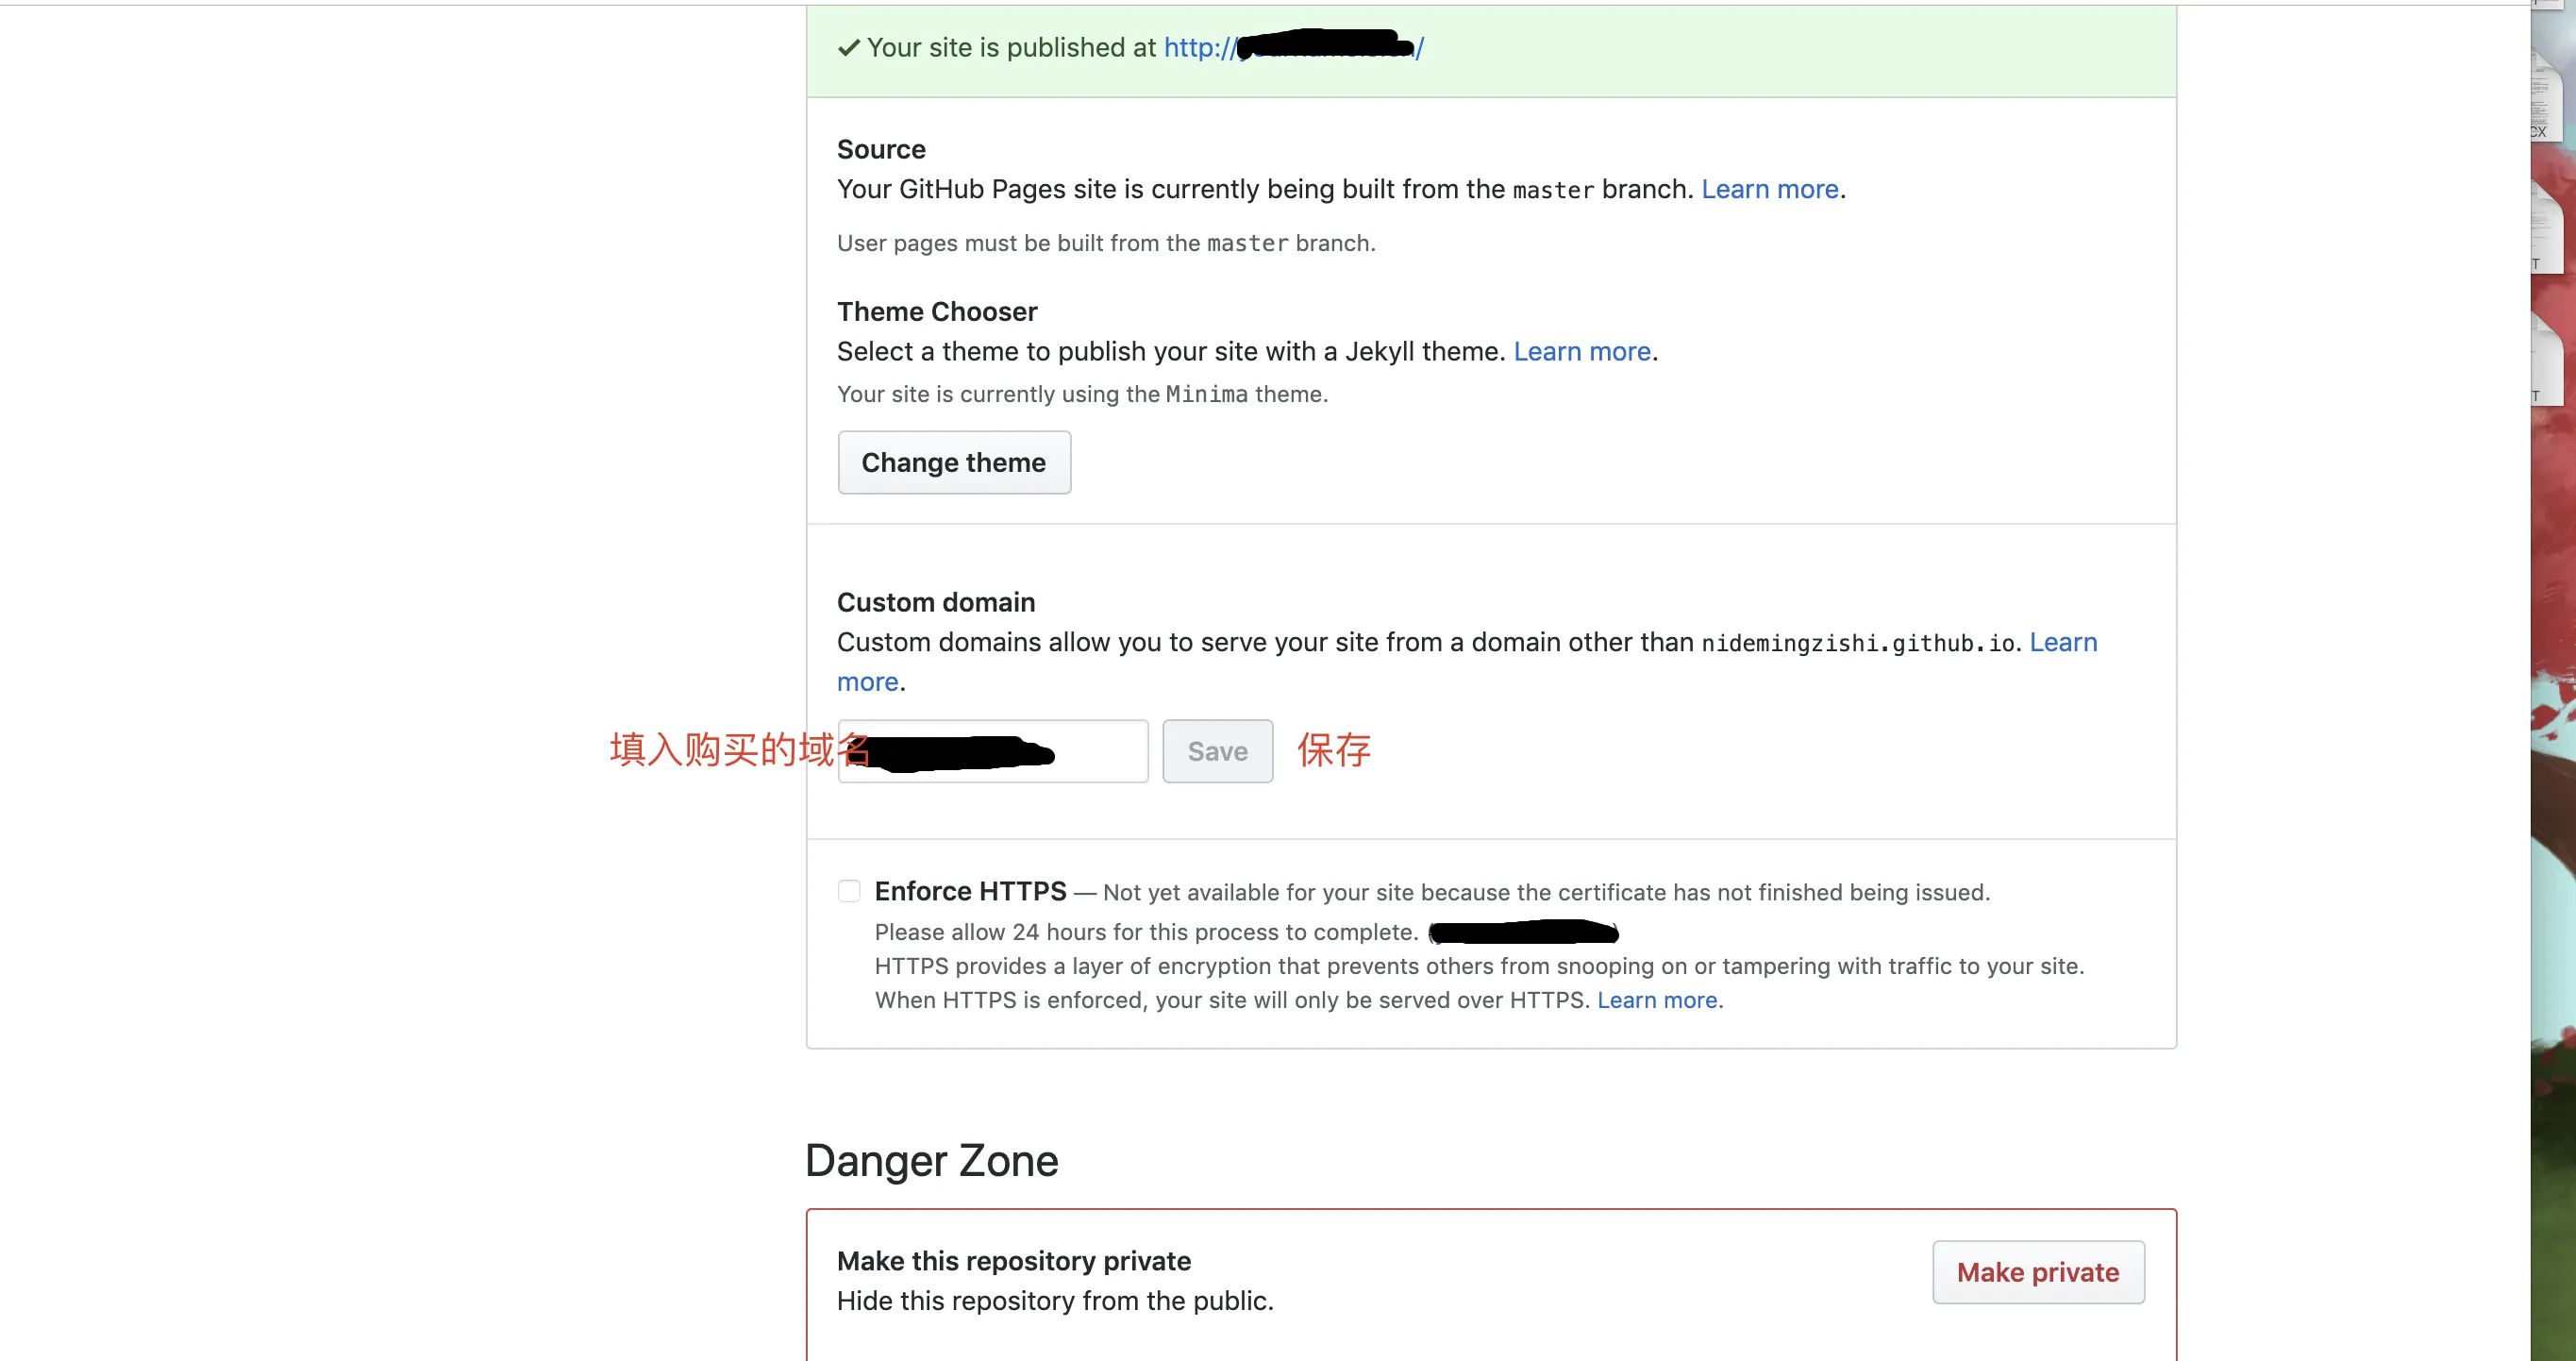
Task: Click the redacted domain in HTTPS notice
Action: (1523, 932)
